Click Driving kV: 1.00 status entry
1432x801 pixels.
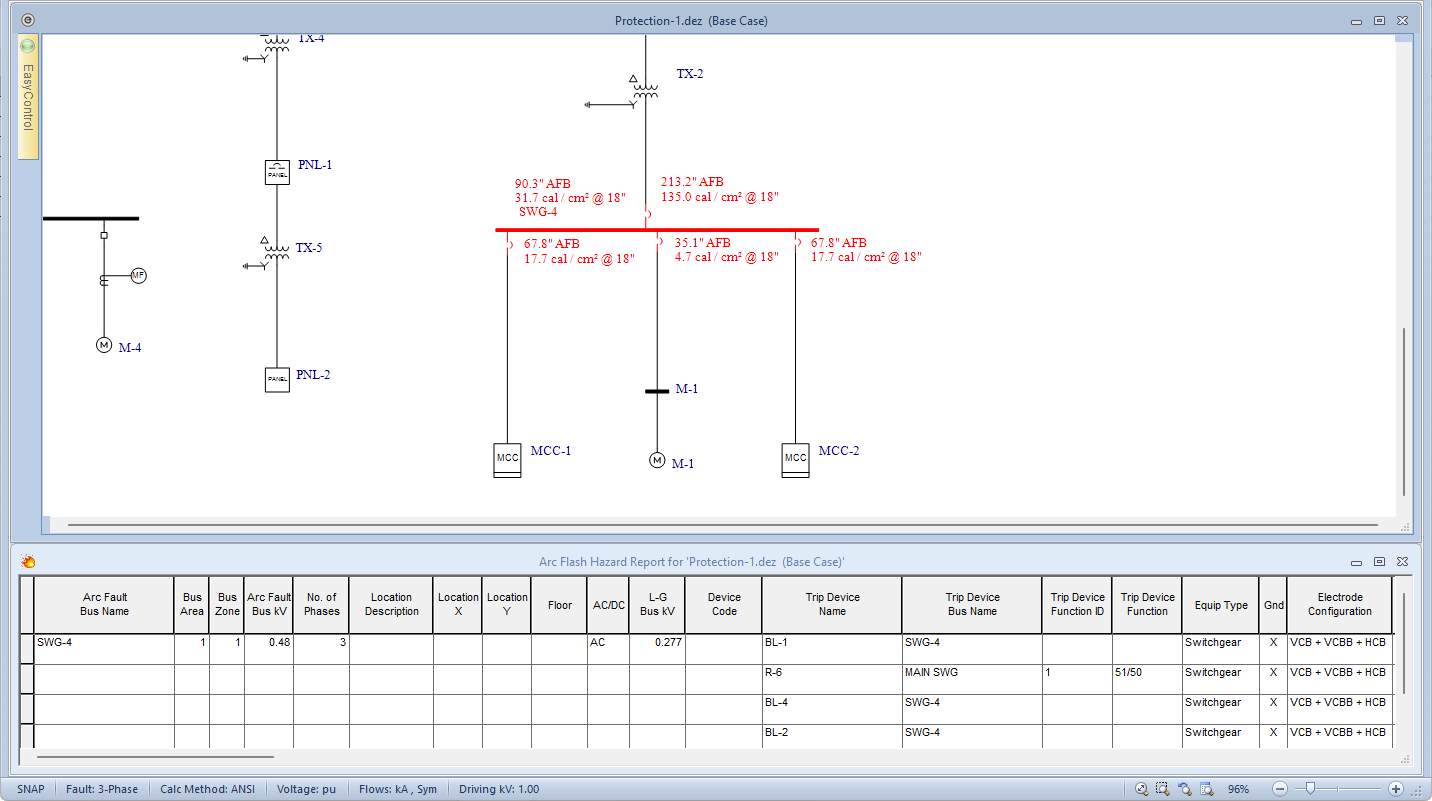498,789
